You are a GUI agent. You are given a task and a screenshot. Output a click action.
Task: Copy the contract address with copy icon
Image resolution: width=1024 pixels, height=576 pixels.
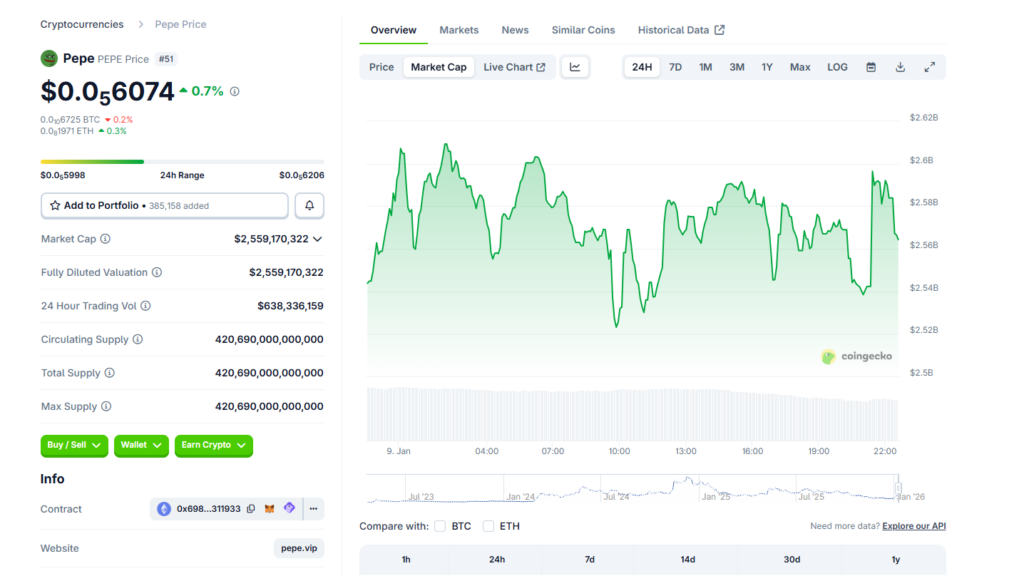pos(251,509)
